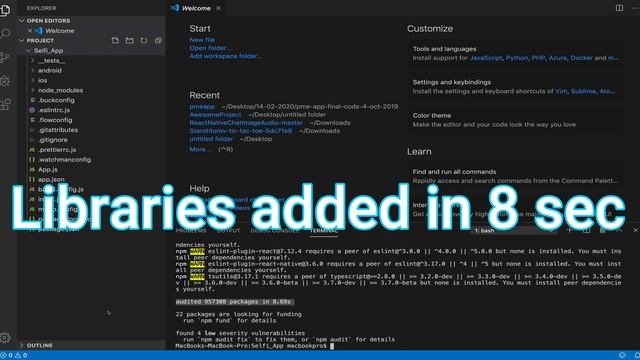Viewport: 640px width, 360px height.
Task: Open recent Starotitorov-tic-tac-toe project
Action: click(241, 131)
